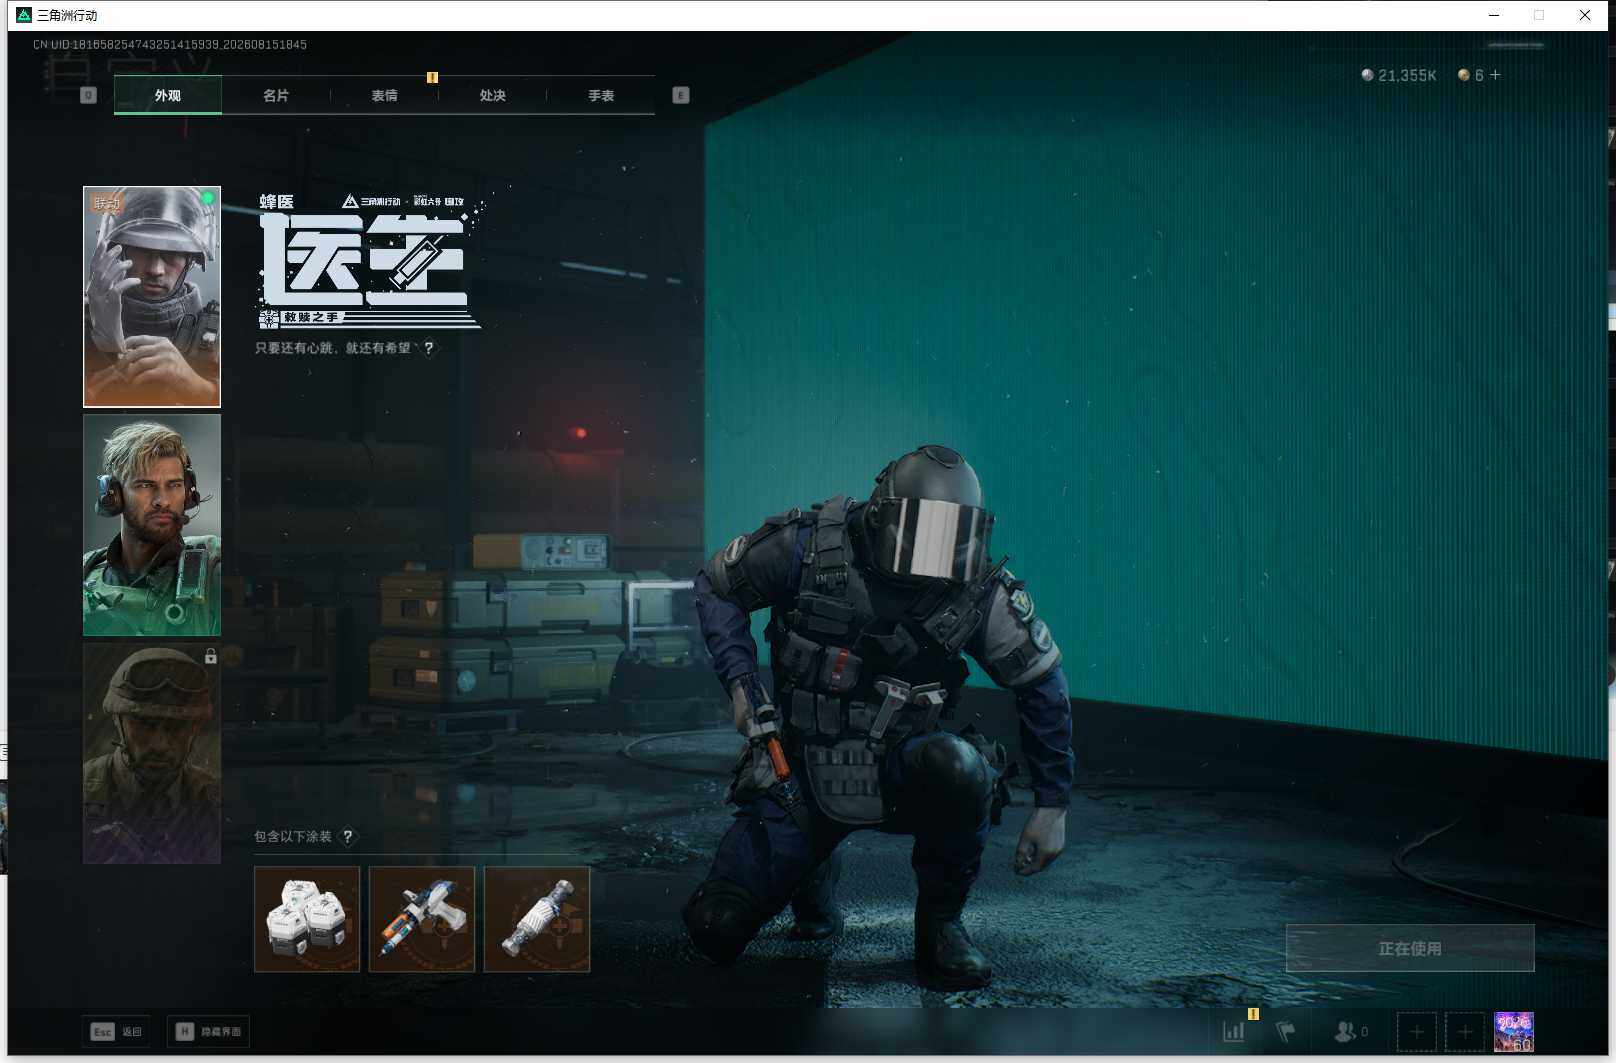
Task: Switch to the 处决 tab
Action: pos(492,95)
